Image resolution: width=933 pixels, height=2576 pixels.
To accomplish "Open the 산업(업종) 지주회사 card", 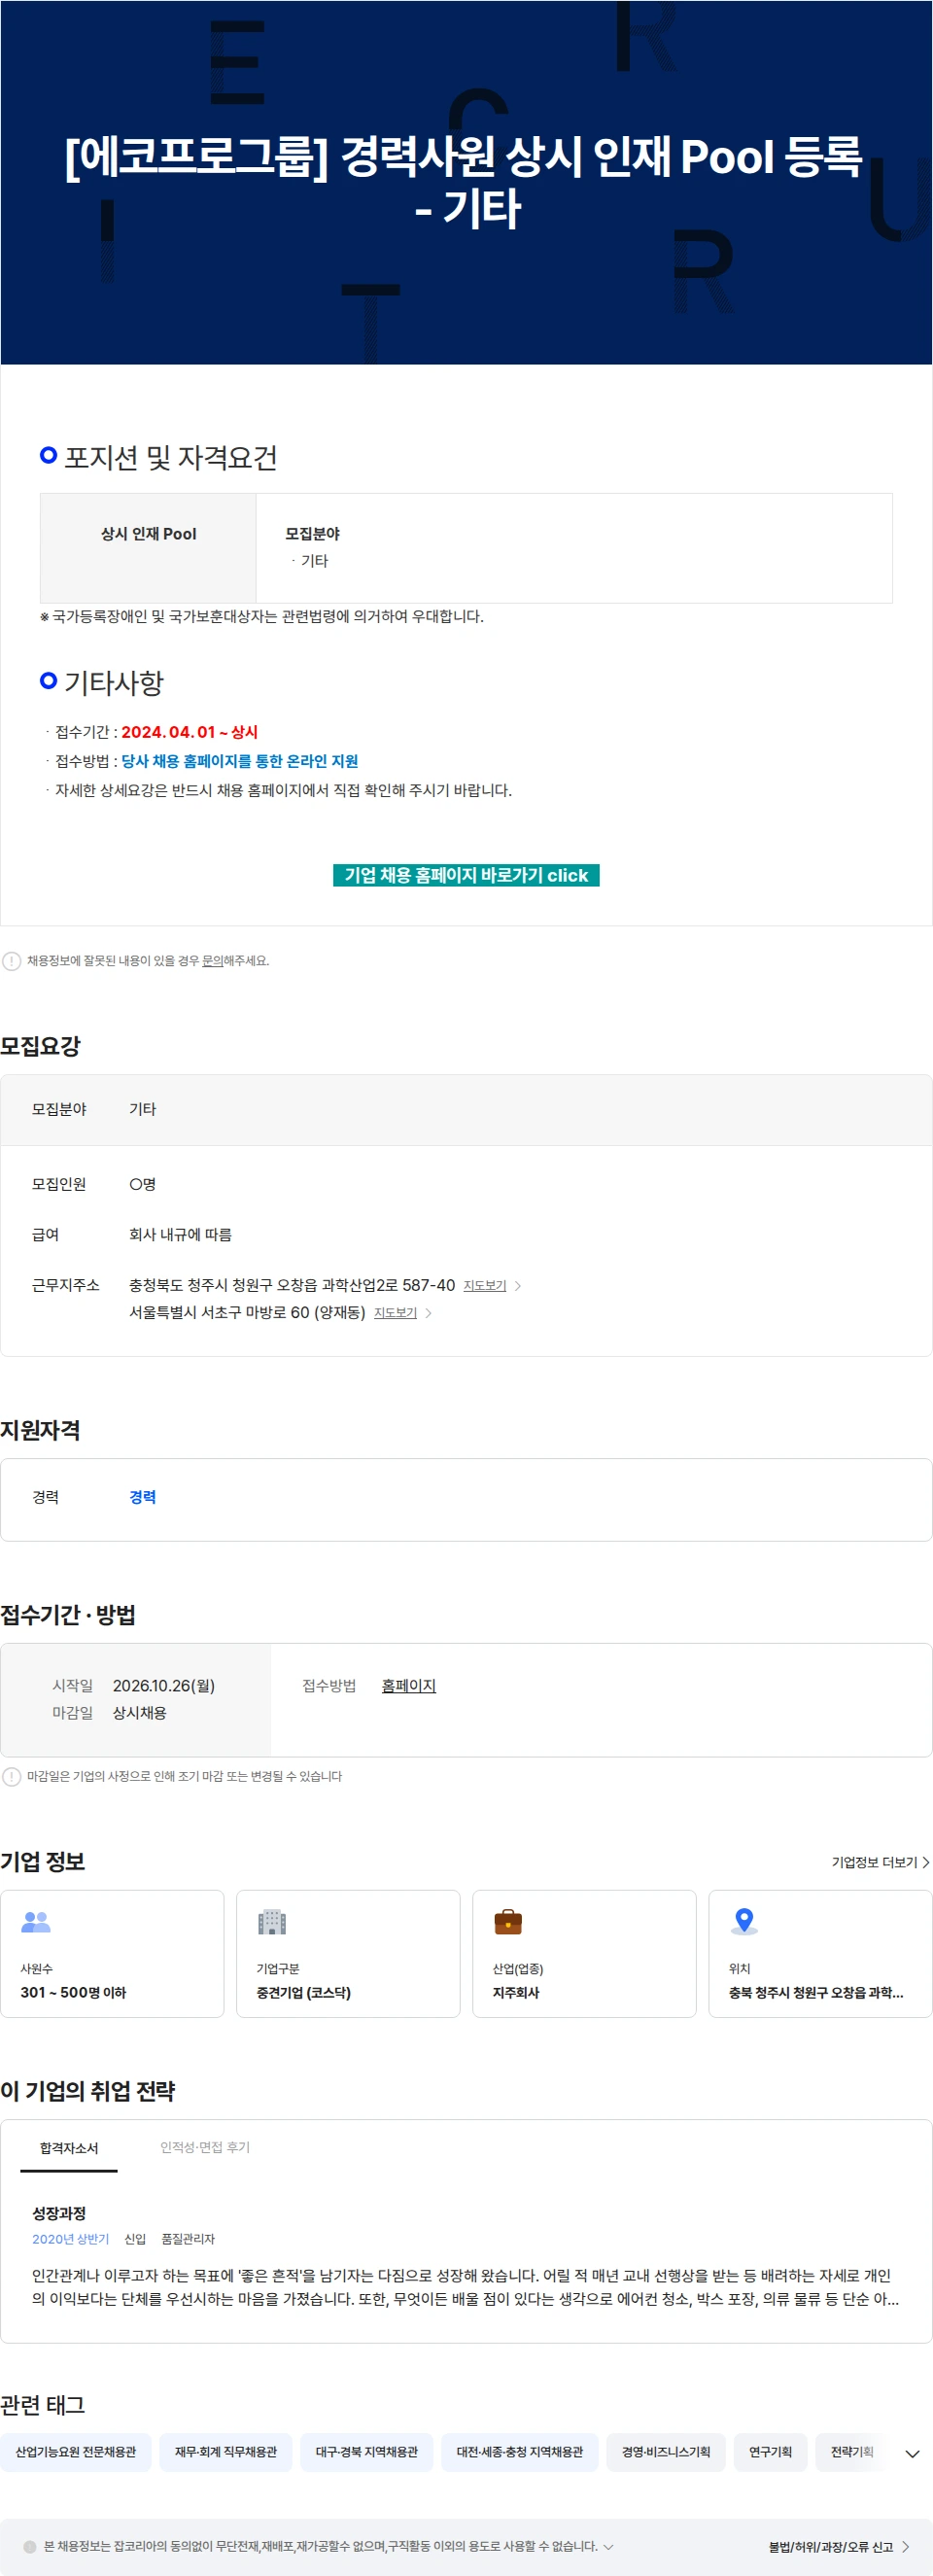I will tap(584, 1954).
